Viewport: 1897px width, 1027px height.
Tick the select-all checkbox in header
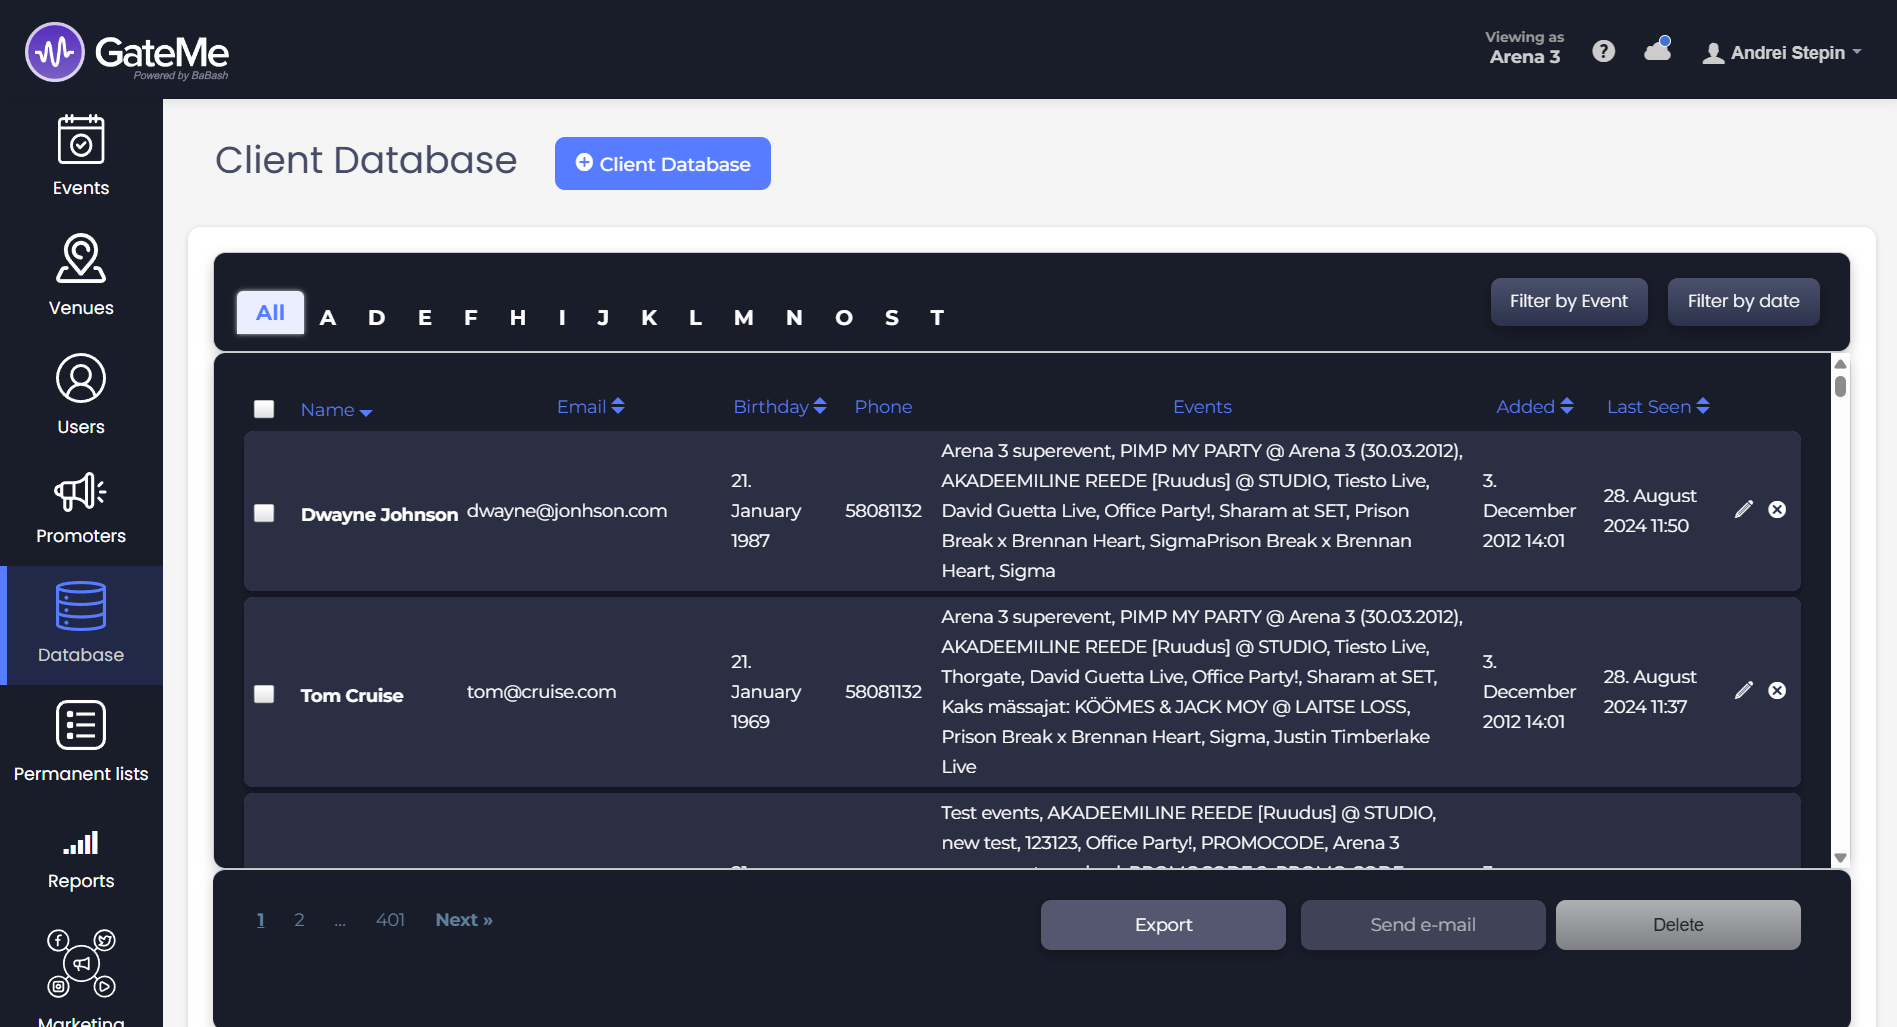click(x=264, y=409)
